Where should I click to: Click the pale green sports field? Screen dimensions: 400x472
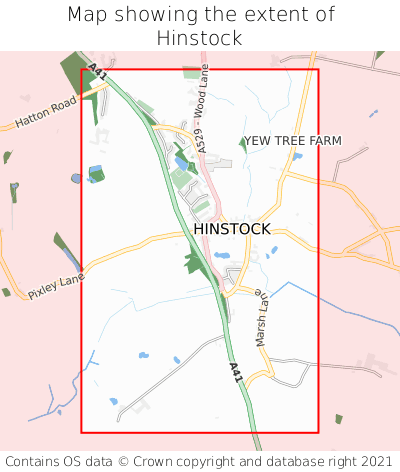[x=181, y=178]
